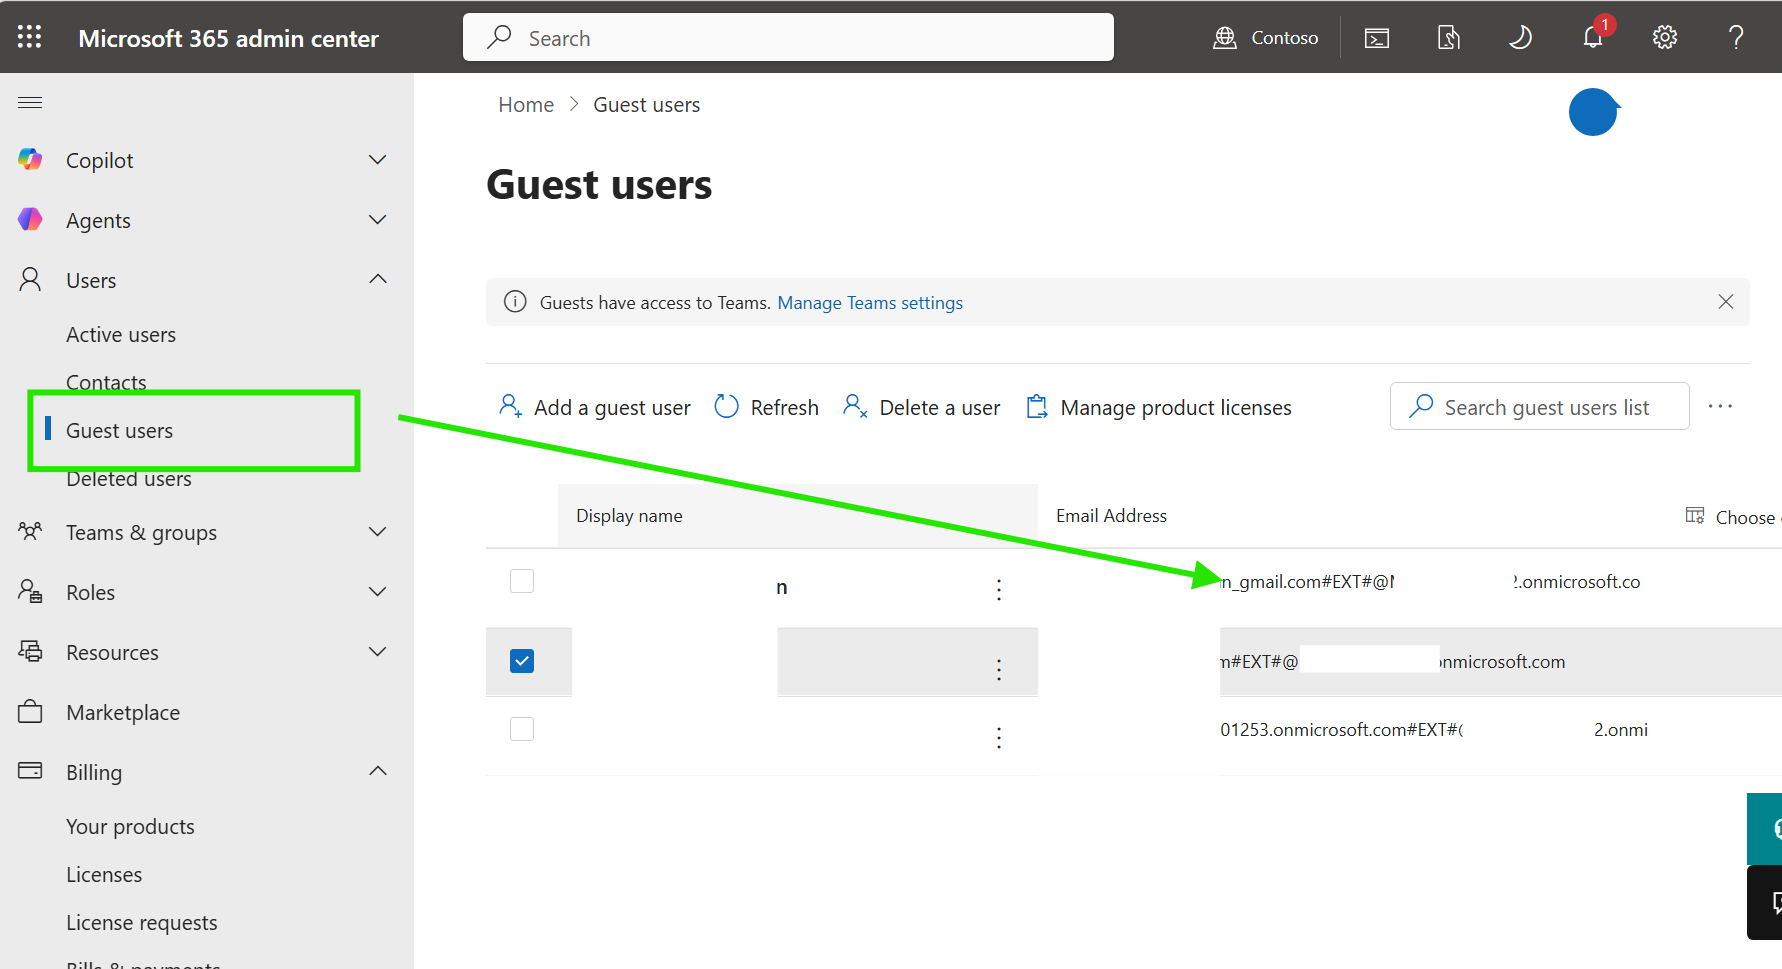Click the Billing card icon

[x=30, y=772]
